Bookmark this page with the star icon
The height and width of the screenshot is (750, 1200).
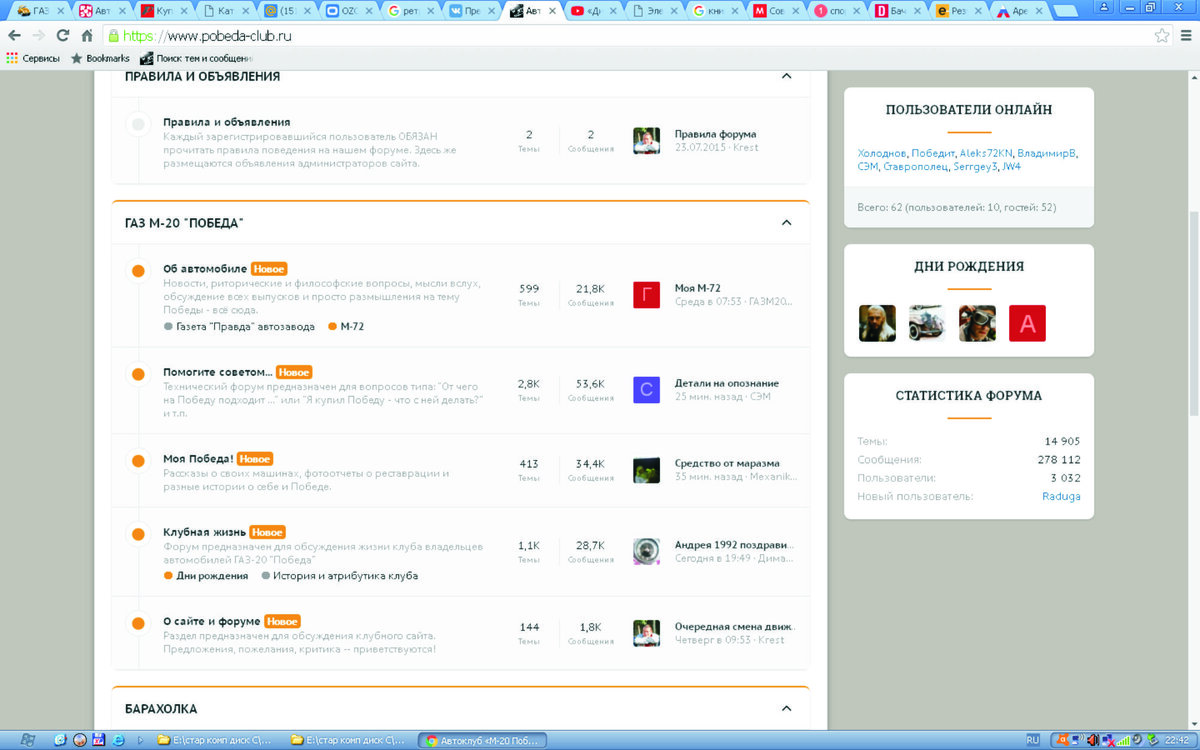pos(1162,35)
